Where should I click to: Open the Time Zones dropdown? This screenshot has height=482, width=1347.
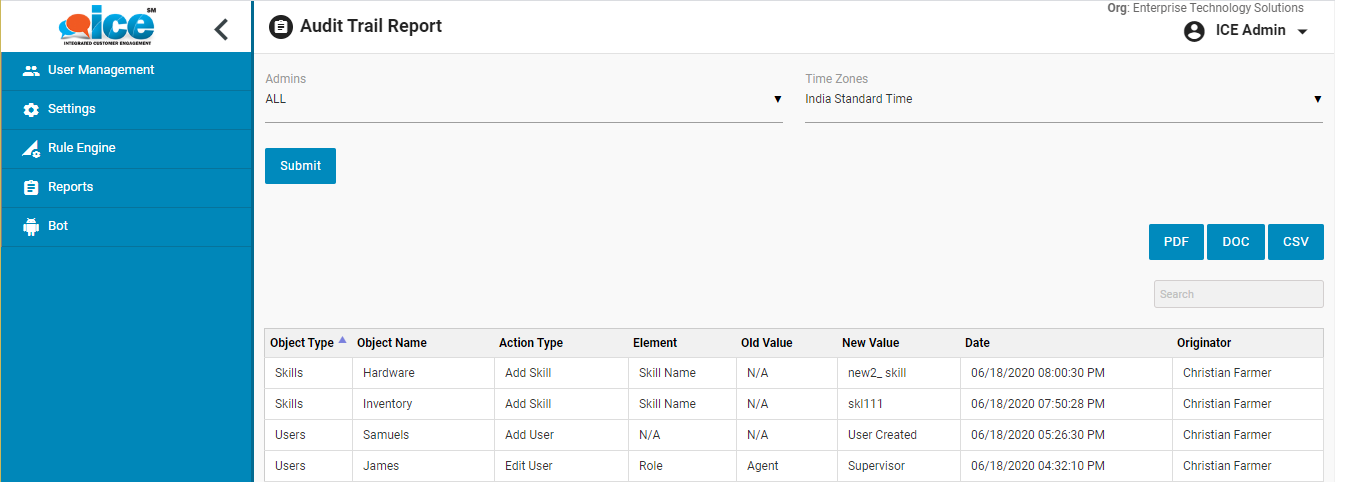point(1063,100)
